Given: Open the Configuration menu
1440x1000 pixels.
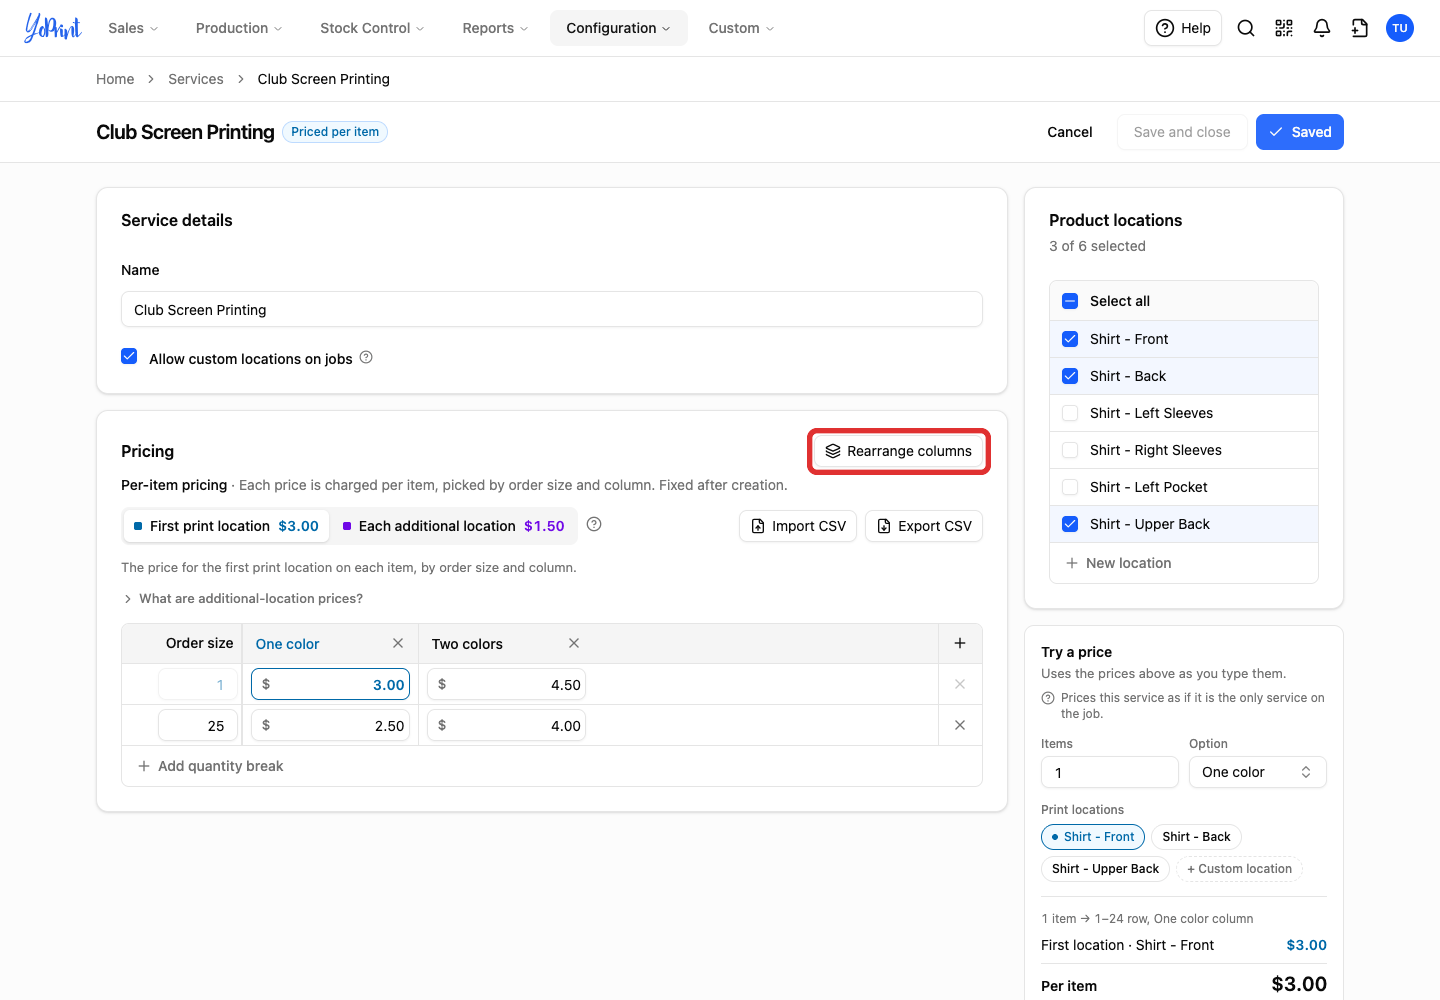Looking at the screenshot, I should 618,28.
